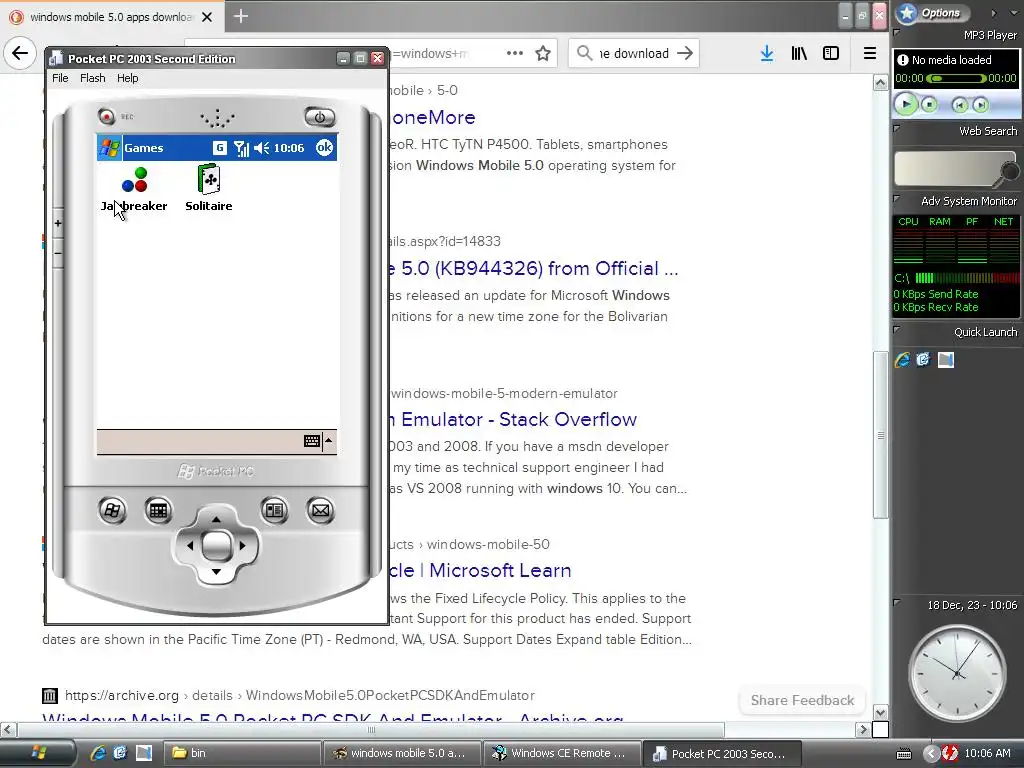
Task: Click Next track in MP3 Player widget
Action: pyautogui.click(x=980, y=104)
